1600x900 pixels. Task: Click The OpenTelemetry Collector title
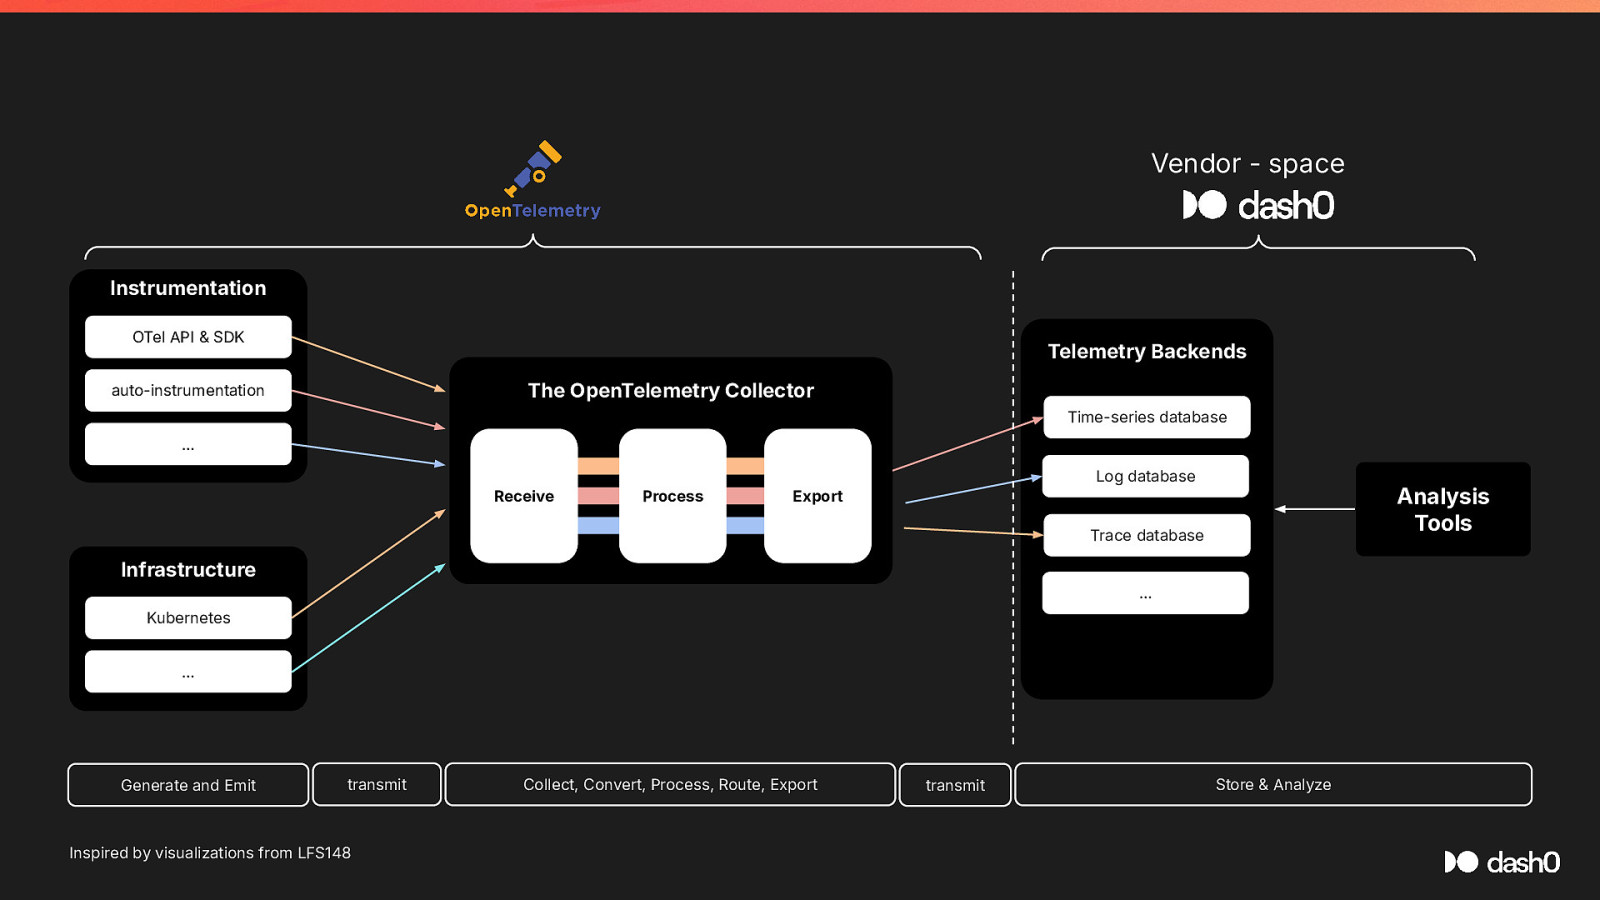pyautogui.click(x=671, y=391)
